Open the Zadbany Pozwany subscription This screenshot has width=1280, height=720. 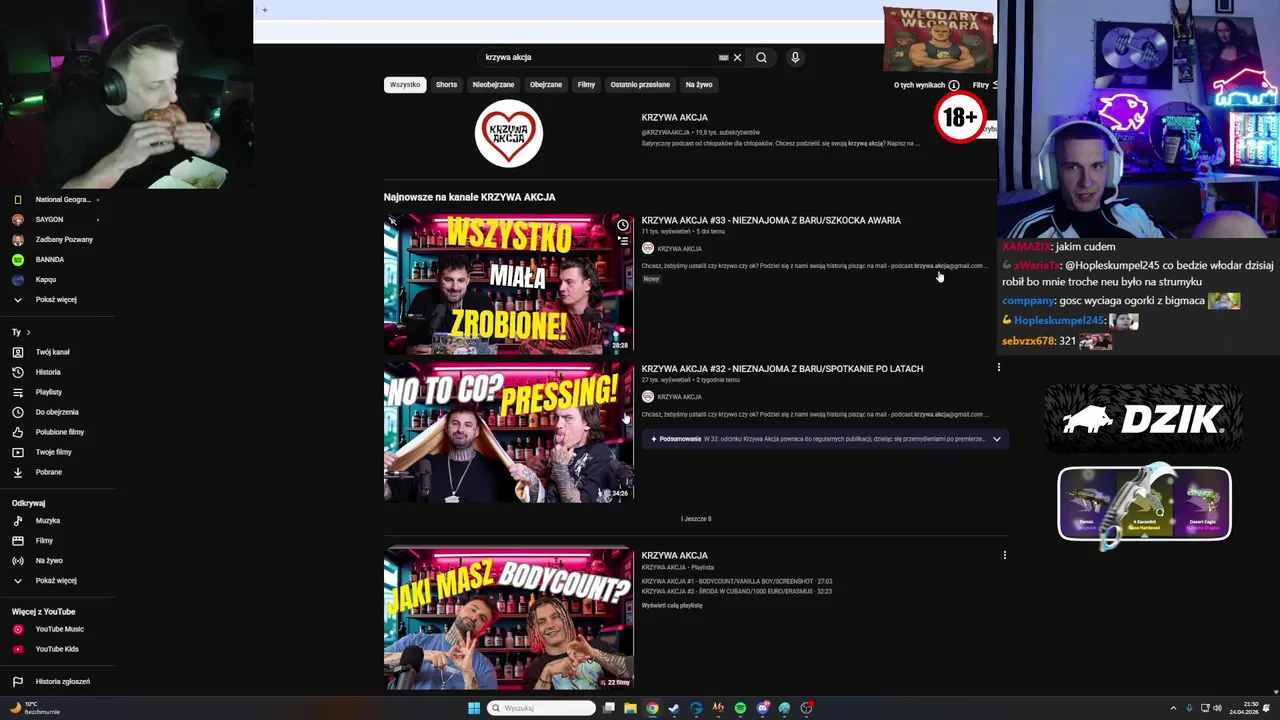64,239
